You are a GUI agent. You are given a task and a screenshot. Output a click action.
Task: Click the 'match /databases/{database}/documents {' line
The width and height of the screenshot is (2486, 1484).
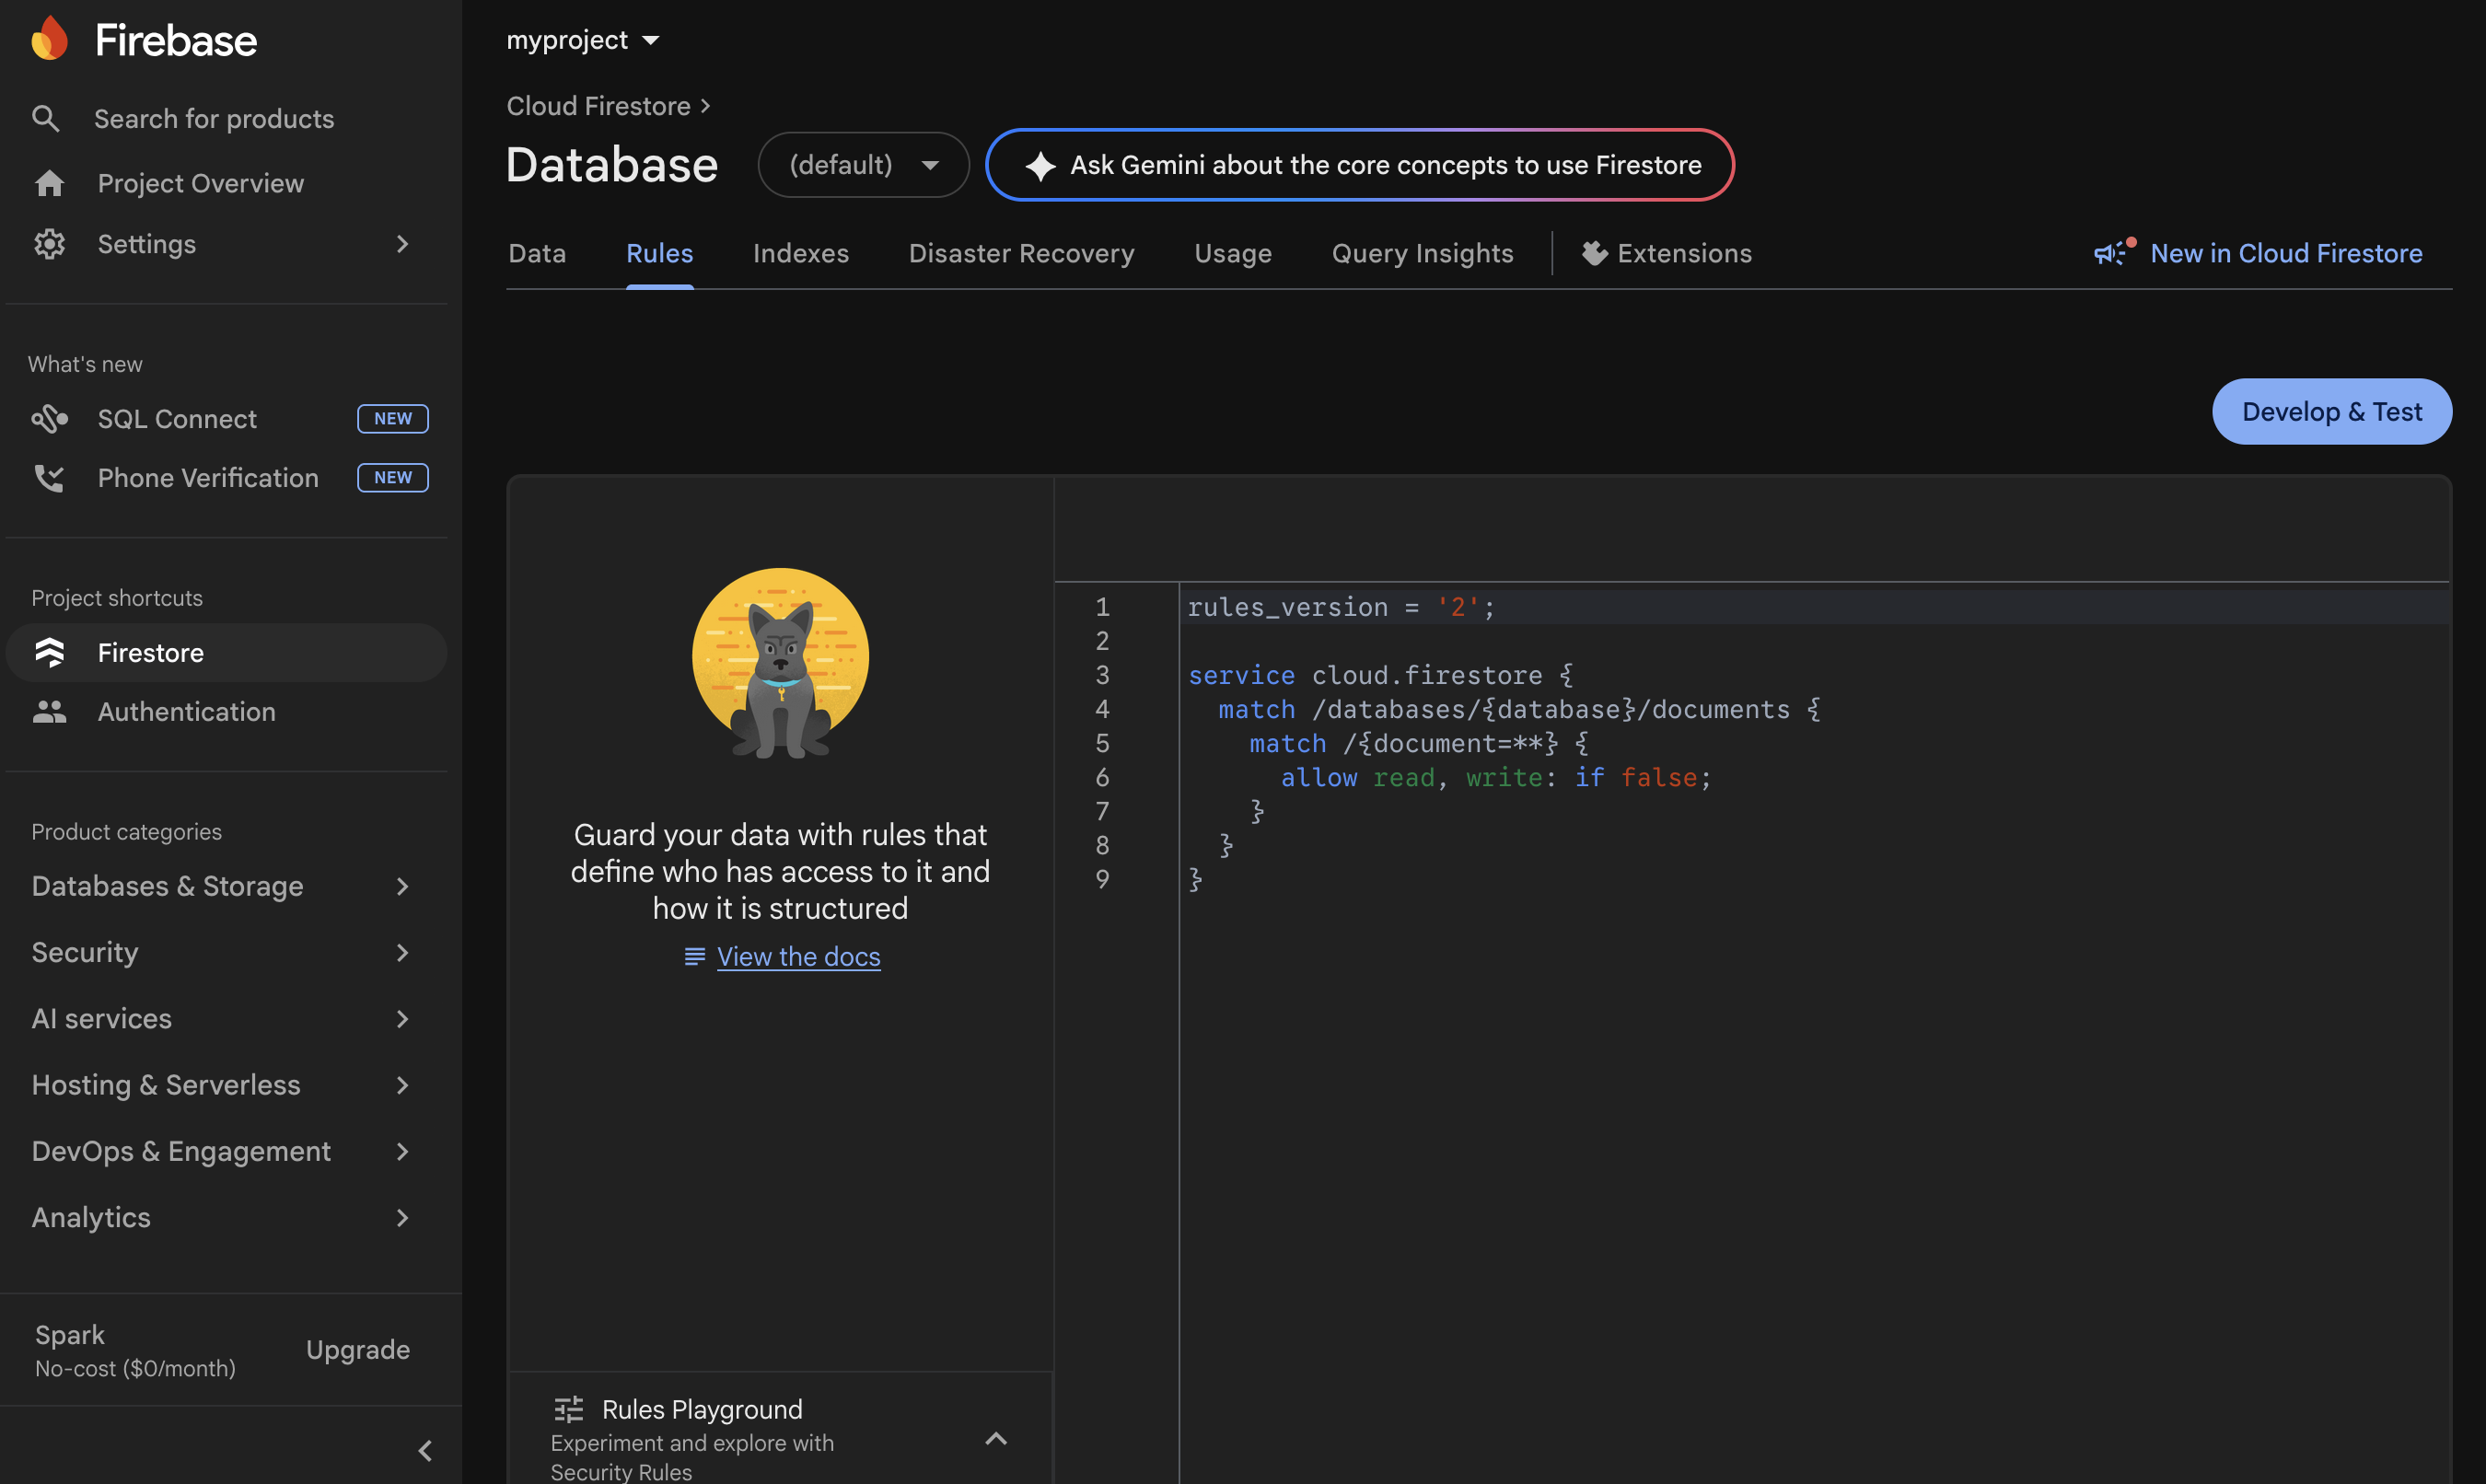[x=1519, y=709]
